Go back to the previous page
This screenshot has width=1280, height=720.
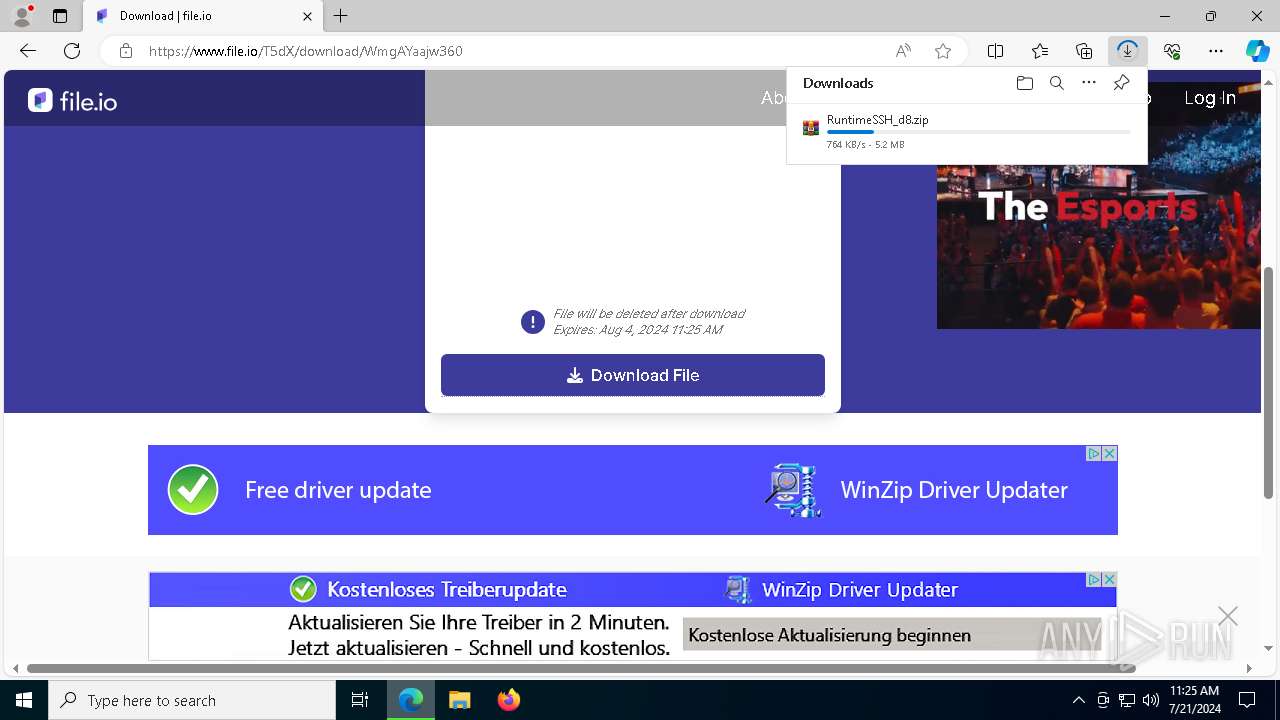coord(28,51)
